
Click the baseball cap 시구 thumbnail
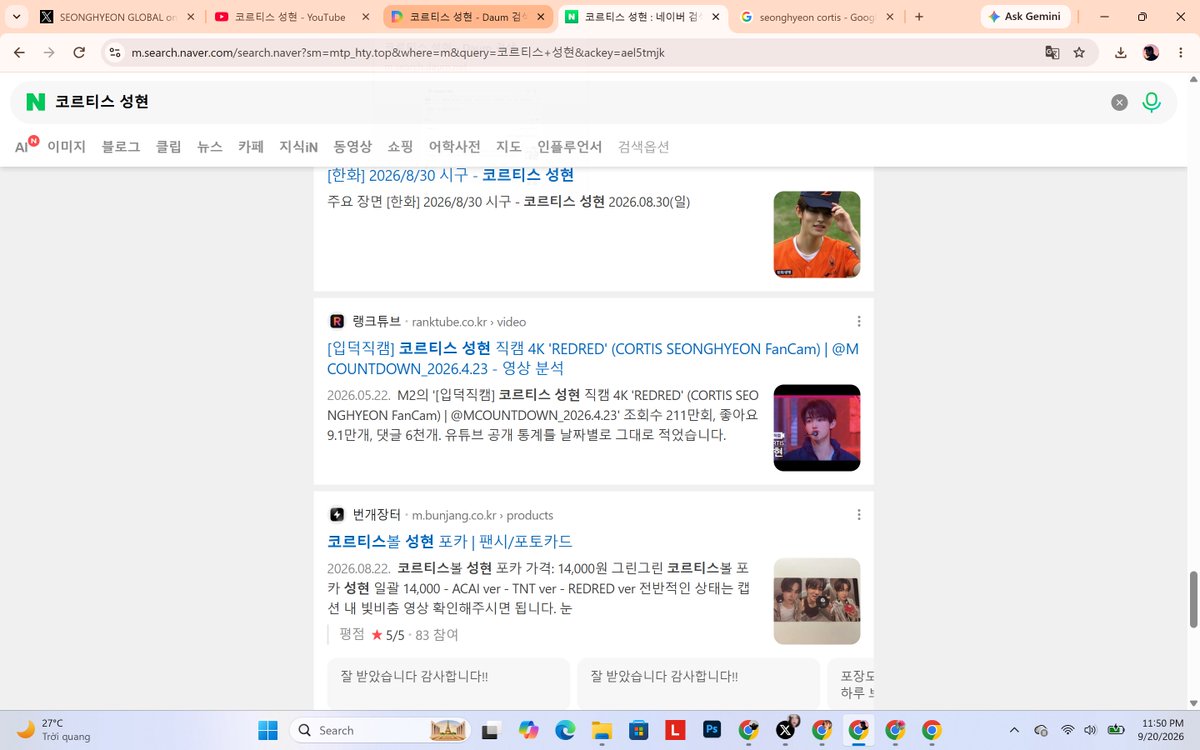point(817,234)
